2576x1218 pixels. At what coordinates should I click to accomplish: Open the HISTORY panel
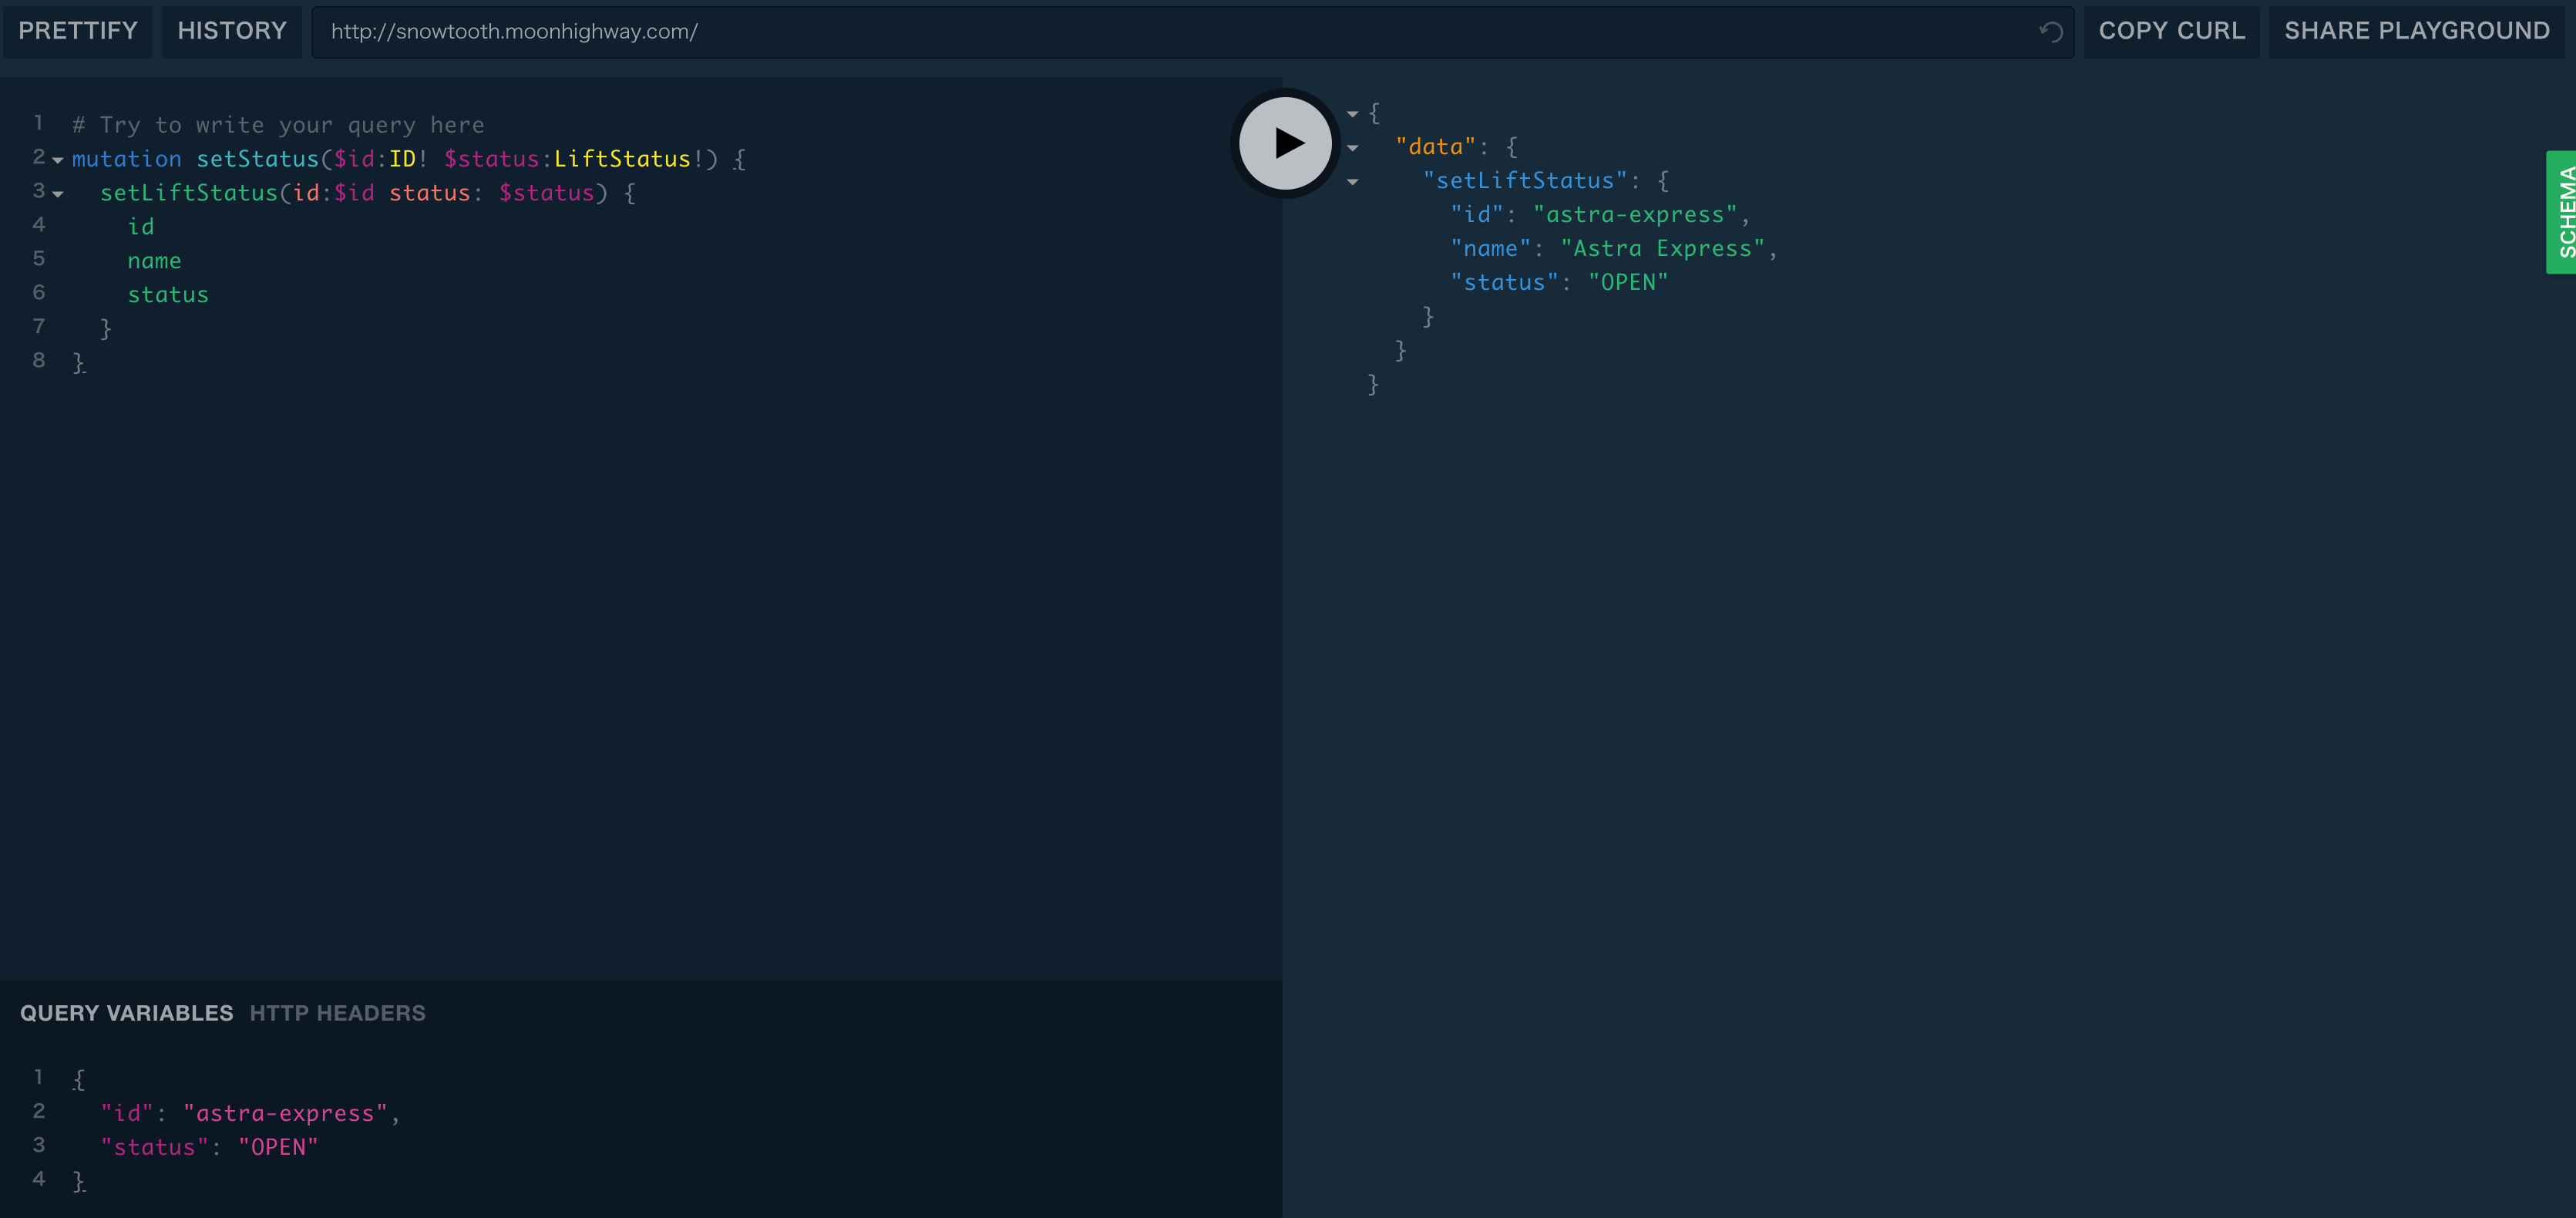[x=232, y=31]
